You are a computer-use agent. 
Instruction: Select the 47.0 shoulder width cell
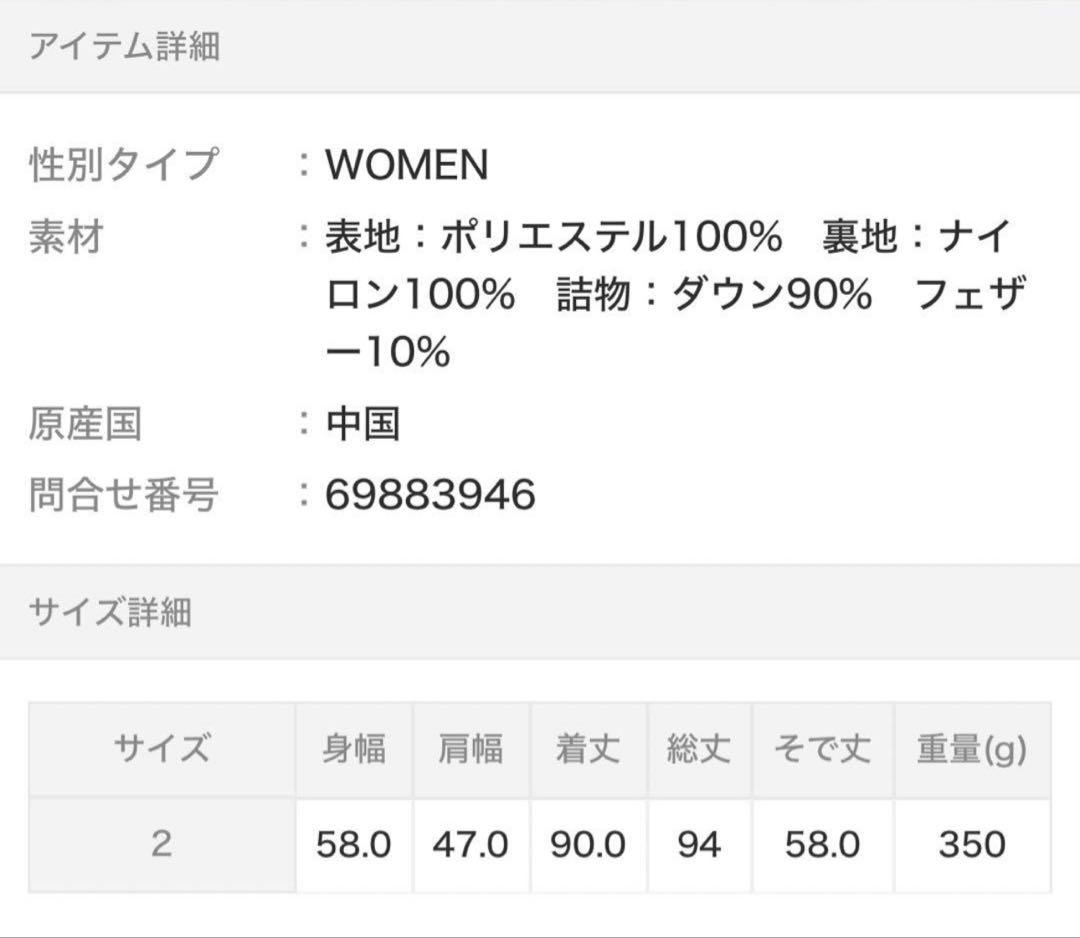[471, 845]
